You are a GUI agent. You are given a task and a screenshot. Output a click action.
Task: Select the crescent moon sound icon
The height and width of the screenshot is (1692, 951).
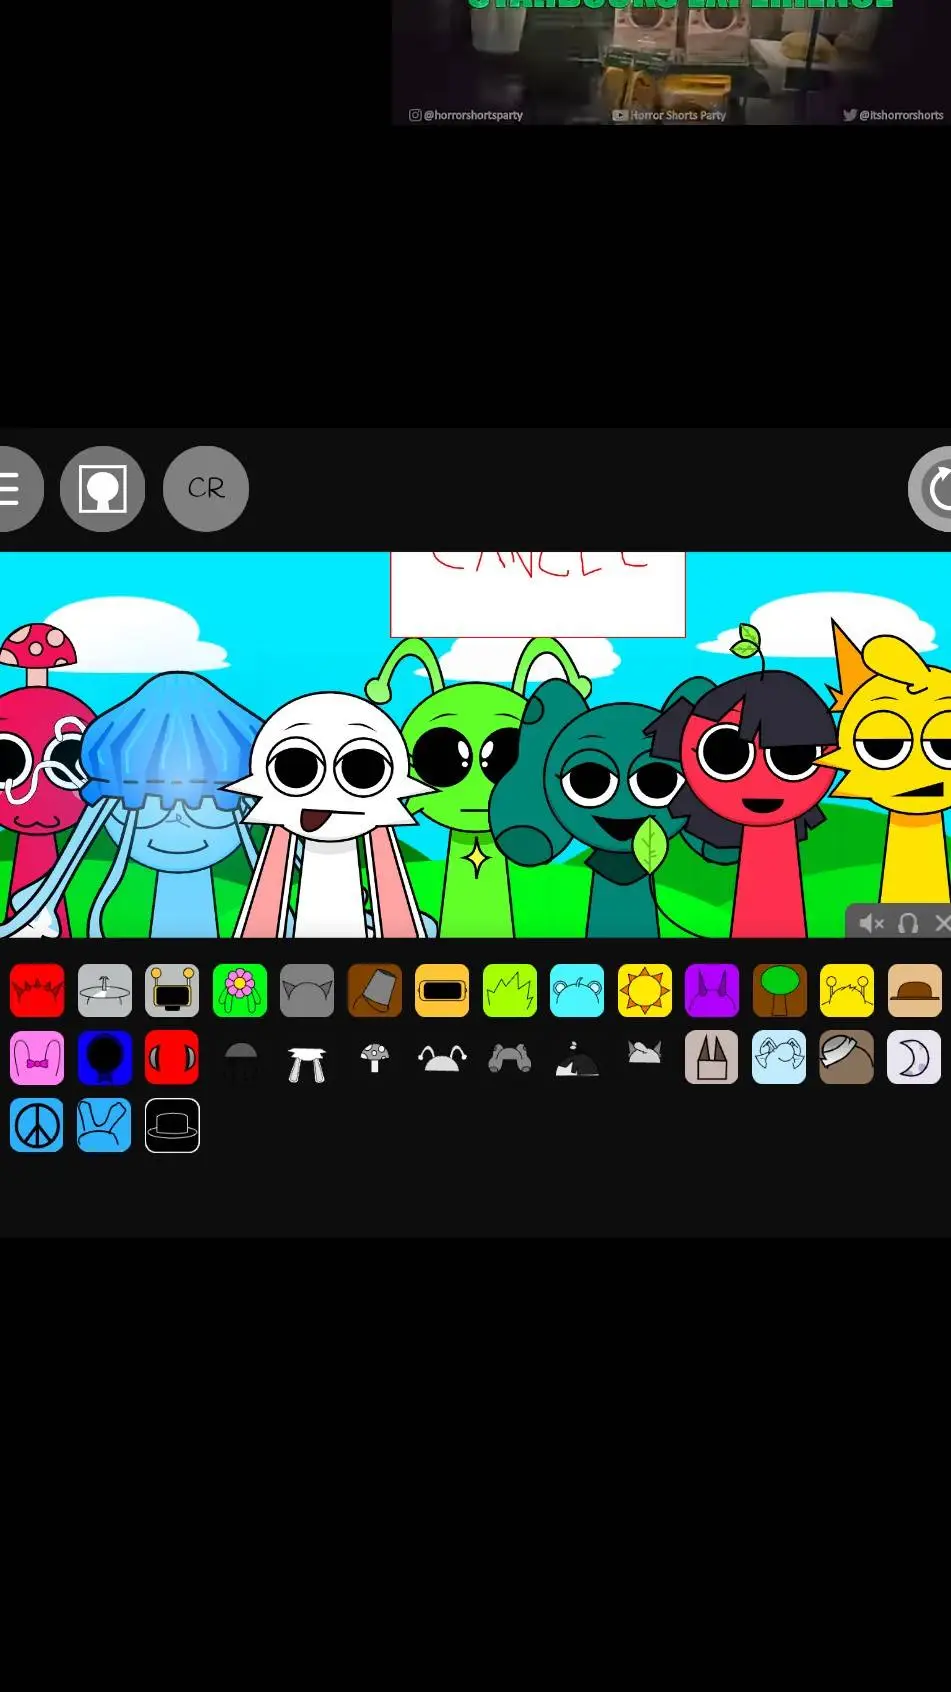coord(914,1058)
